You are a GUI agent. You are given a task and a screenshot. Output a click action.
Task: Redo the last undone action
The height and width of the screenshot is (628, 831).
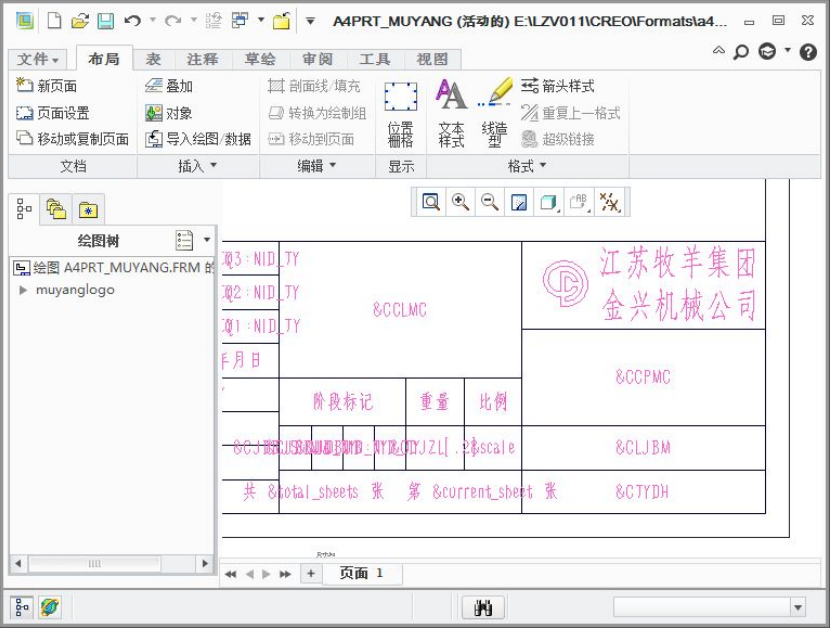coord(173,21)
